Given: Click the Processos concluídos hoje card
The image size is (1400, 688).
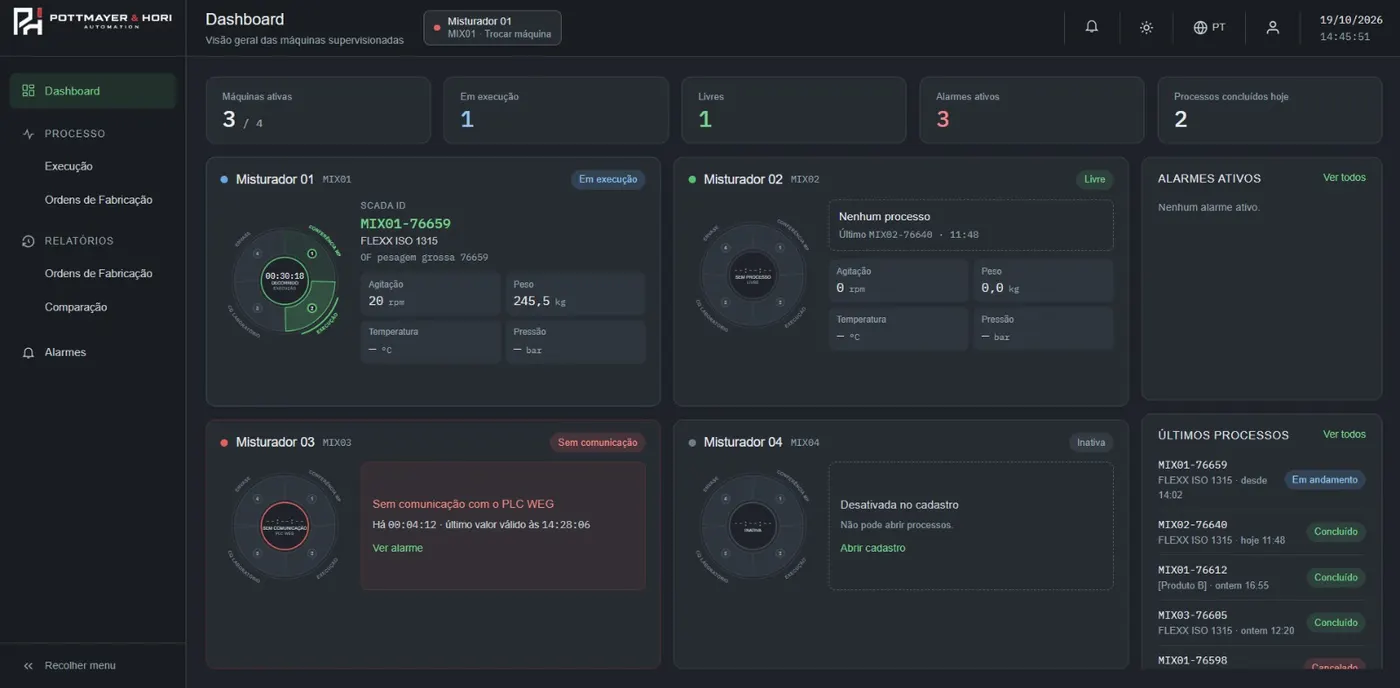Looking at the screenshot, I should (1270, 110).
